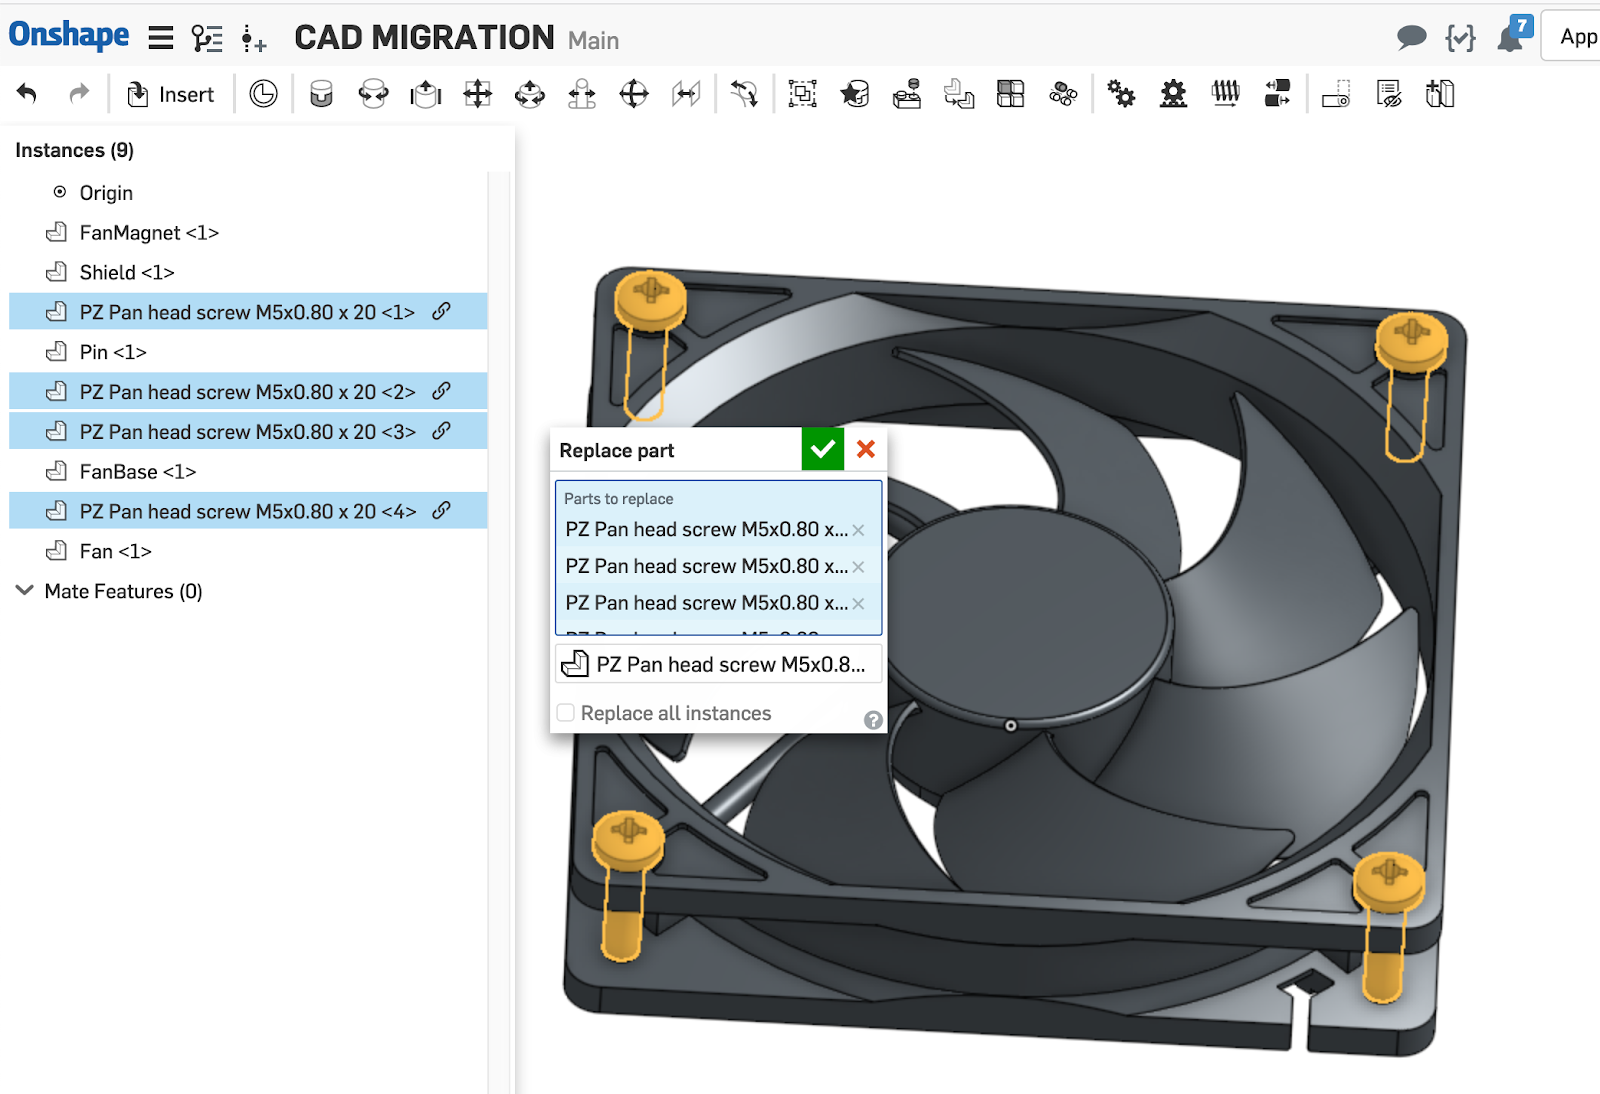Select the Rack and pinion relation icon

click(1173, 94)
